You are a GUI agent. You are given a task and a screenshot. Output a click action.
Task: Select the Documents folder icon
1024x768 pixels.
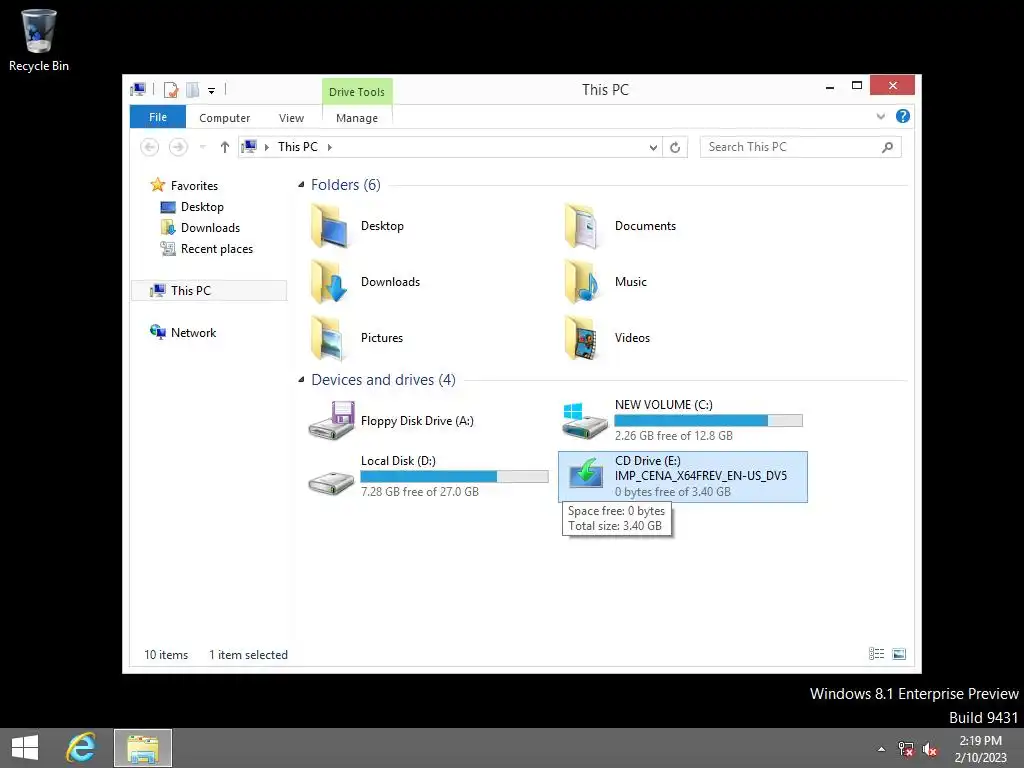click(581, 226)
